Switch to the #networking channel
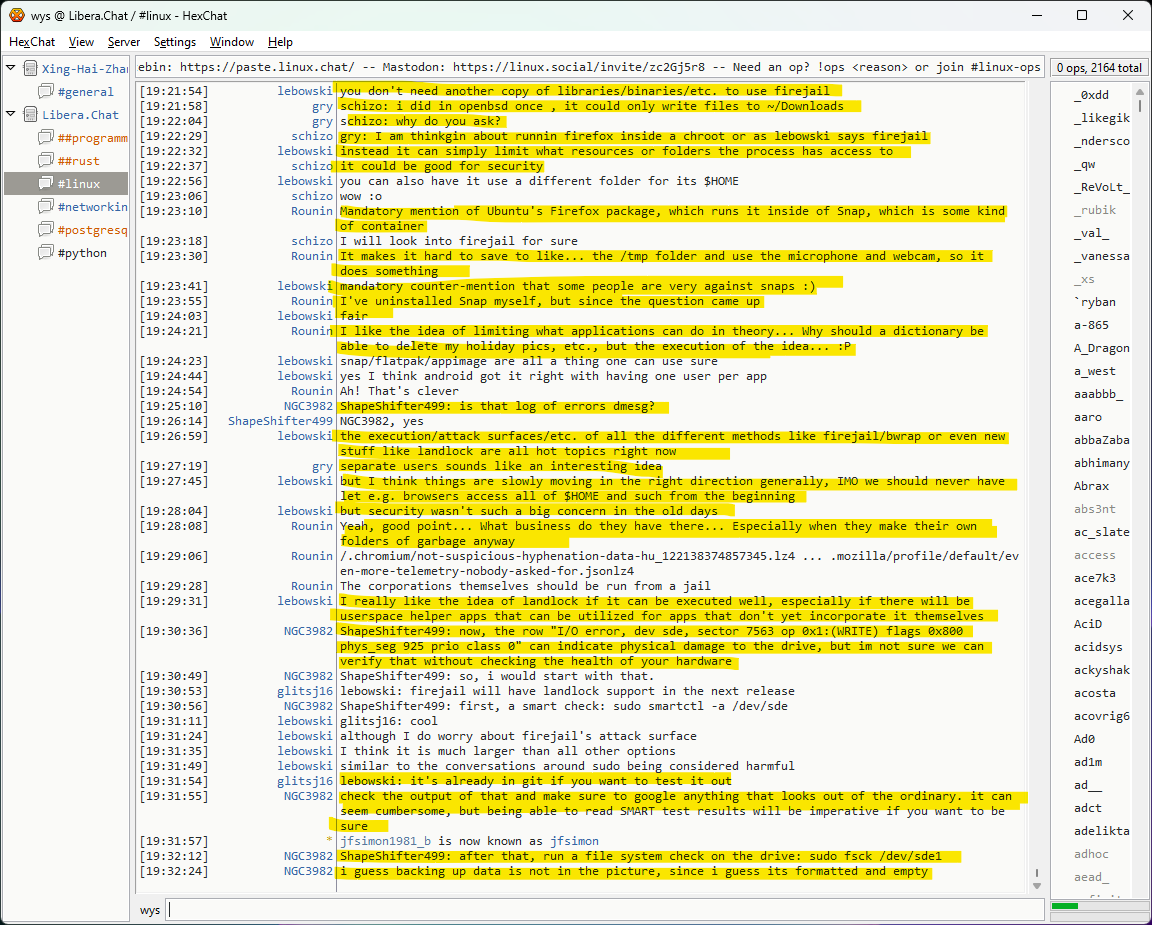The width and height of the screenshot is (1152, 925). pyautogui.click(x=92, y=207)
